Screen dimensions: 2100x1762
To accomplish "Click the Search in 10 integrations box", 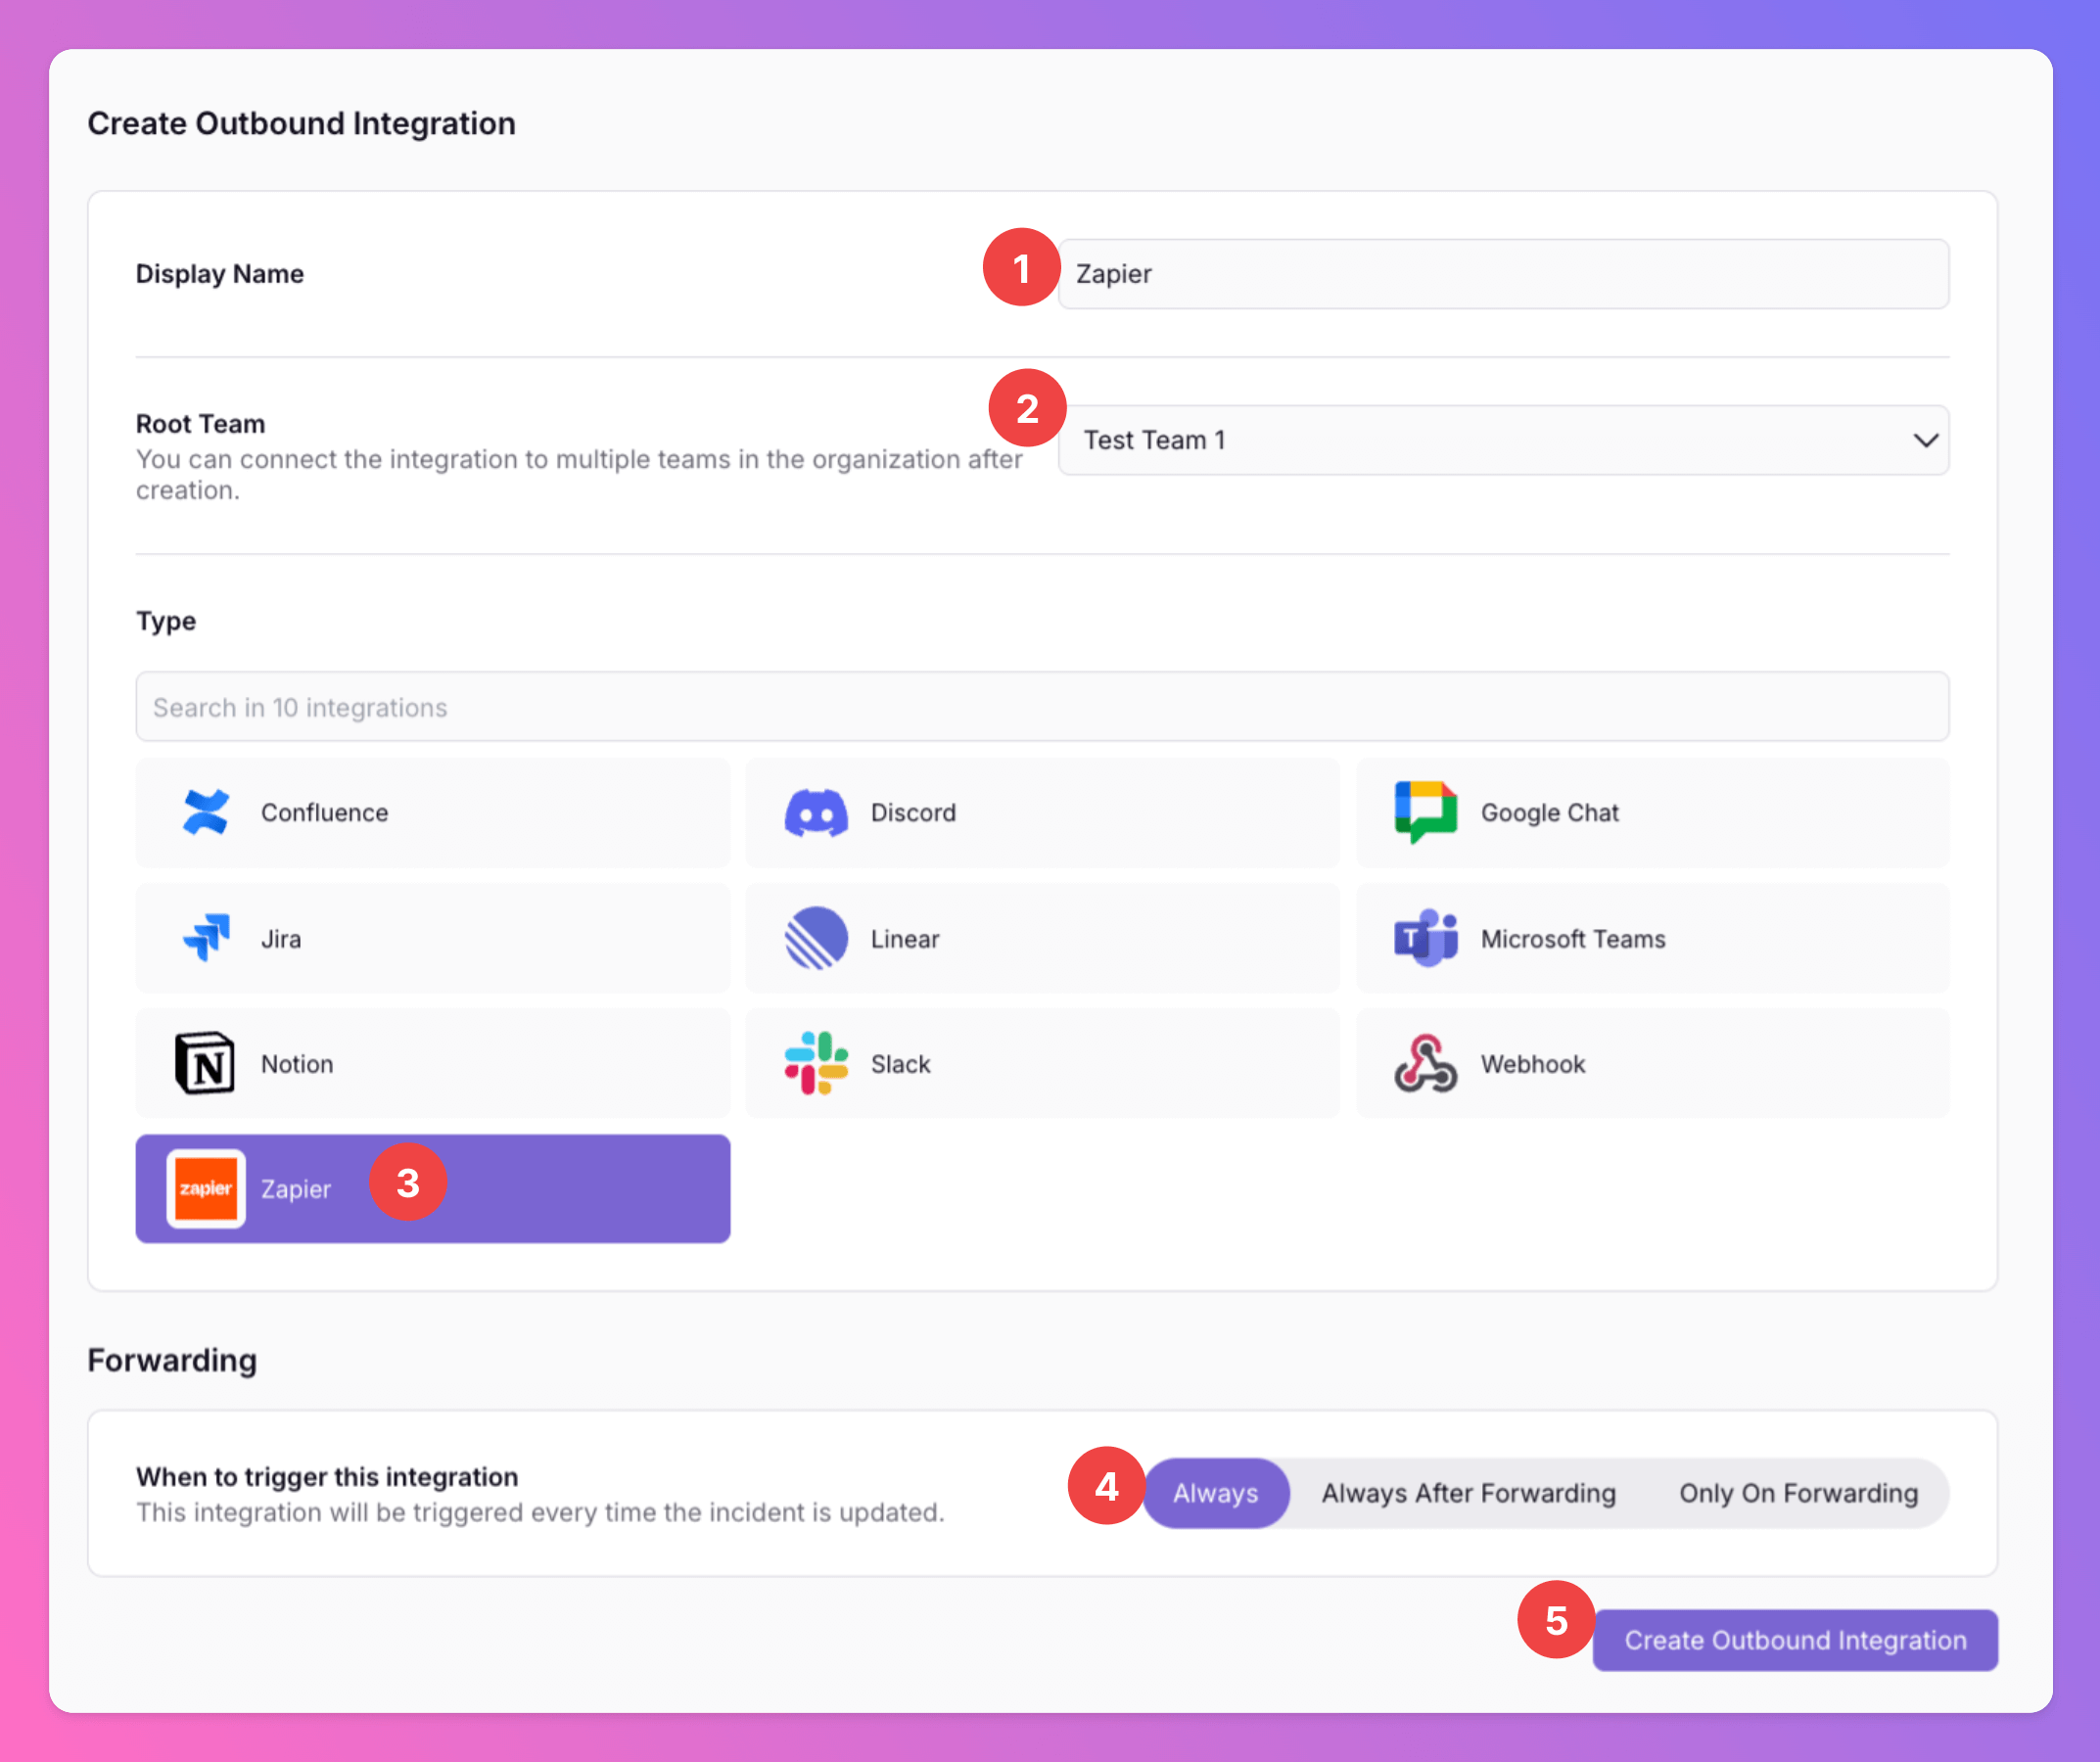I will point(1042,707).
